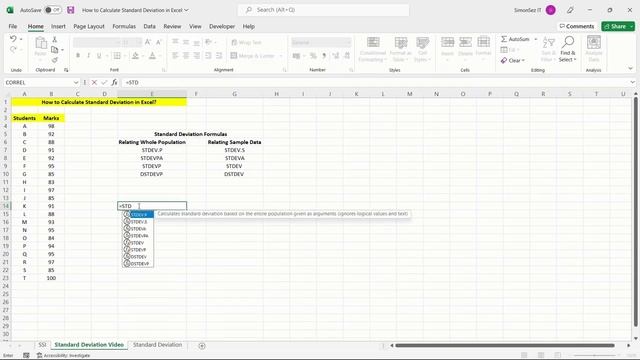The image size is (640, 360).
Task: Click the Find & Select magnifier icon
Action: (568, 42)
